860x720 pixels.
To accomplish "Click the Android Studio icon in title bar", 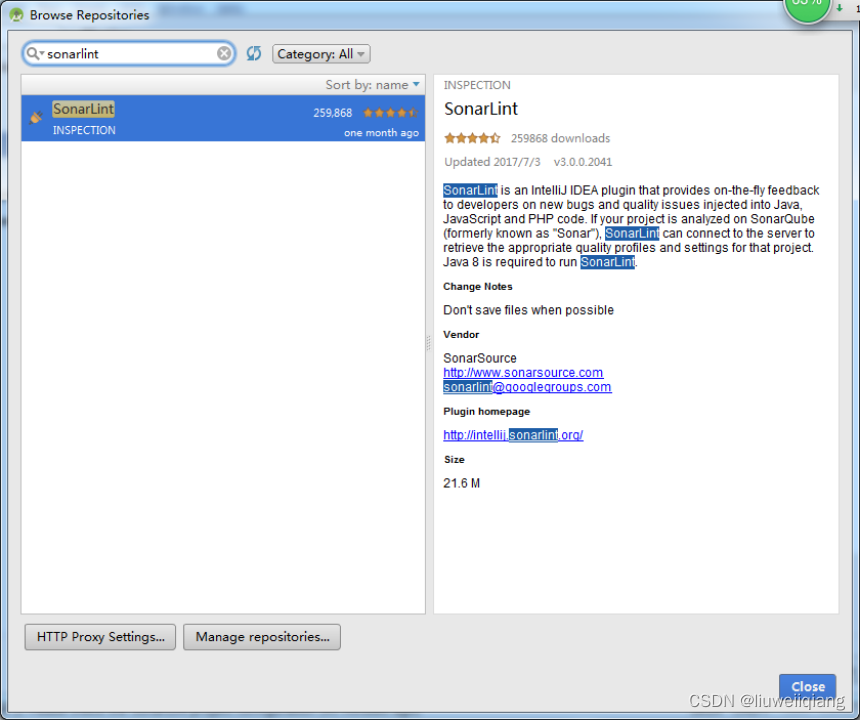I will (16, 15).
